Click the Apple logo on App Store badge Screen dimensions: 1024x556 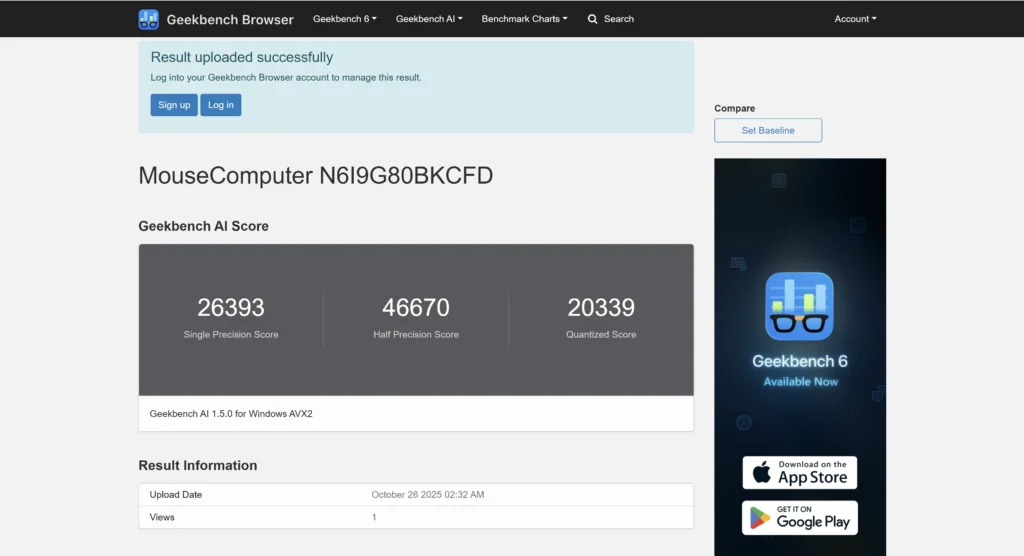[761, 472]
